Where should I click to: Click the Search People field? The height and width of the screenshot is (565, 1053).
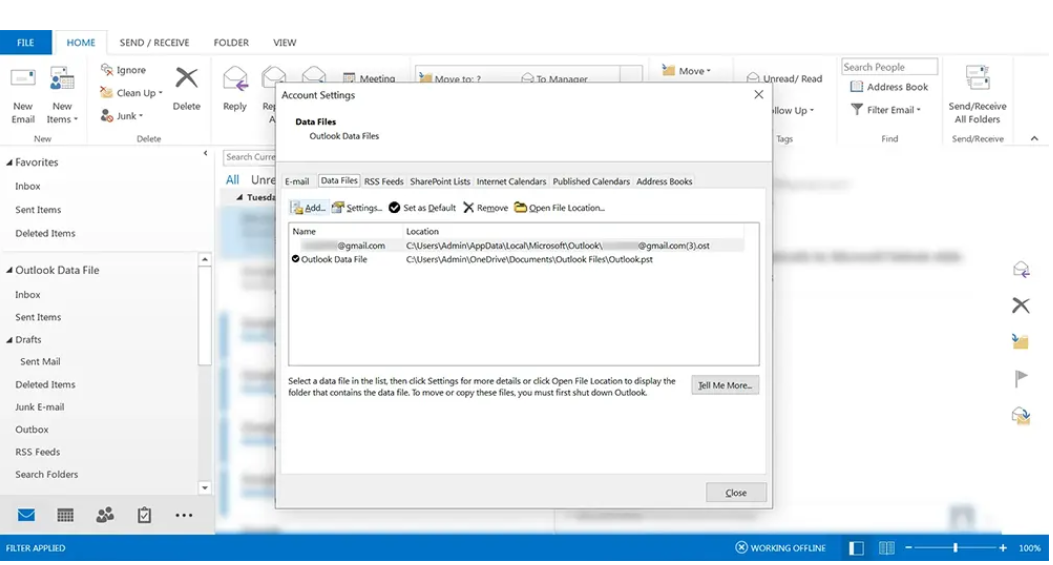[x=889, y=67]
